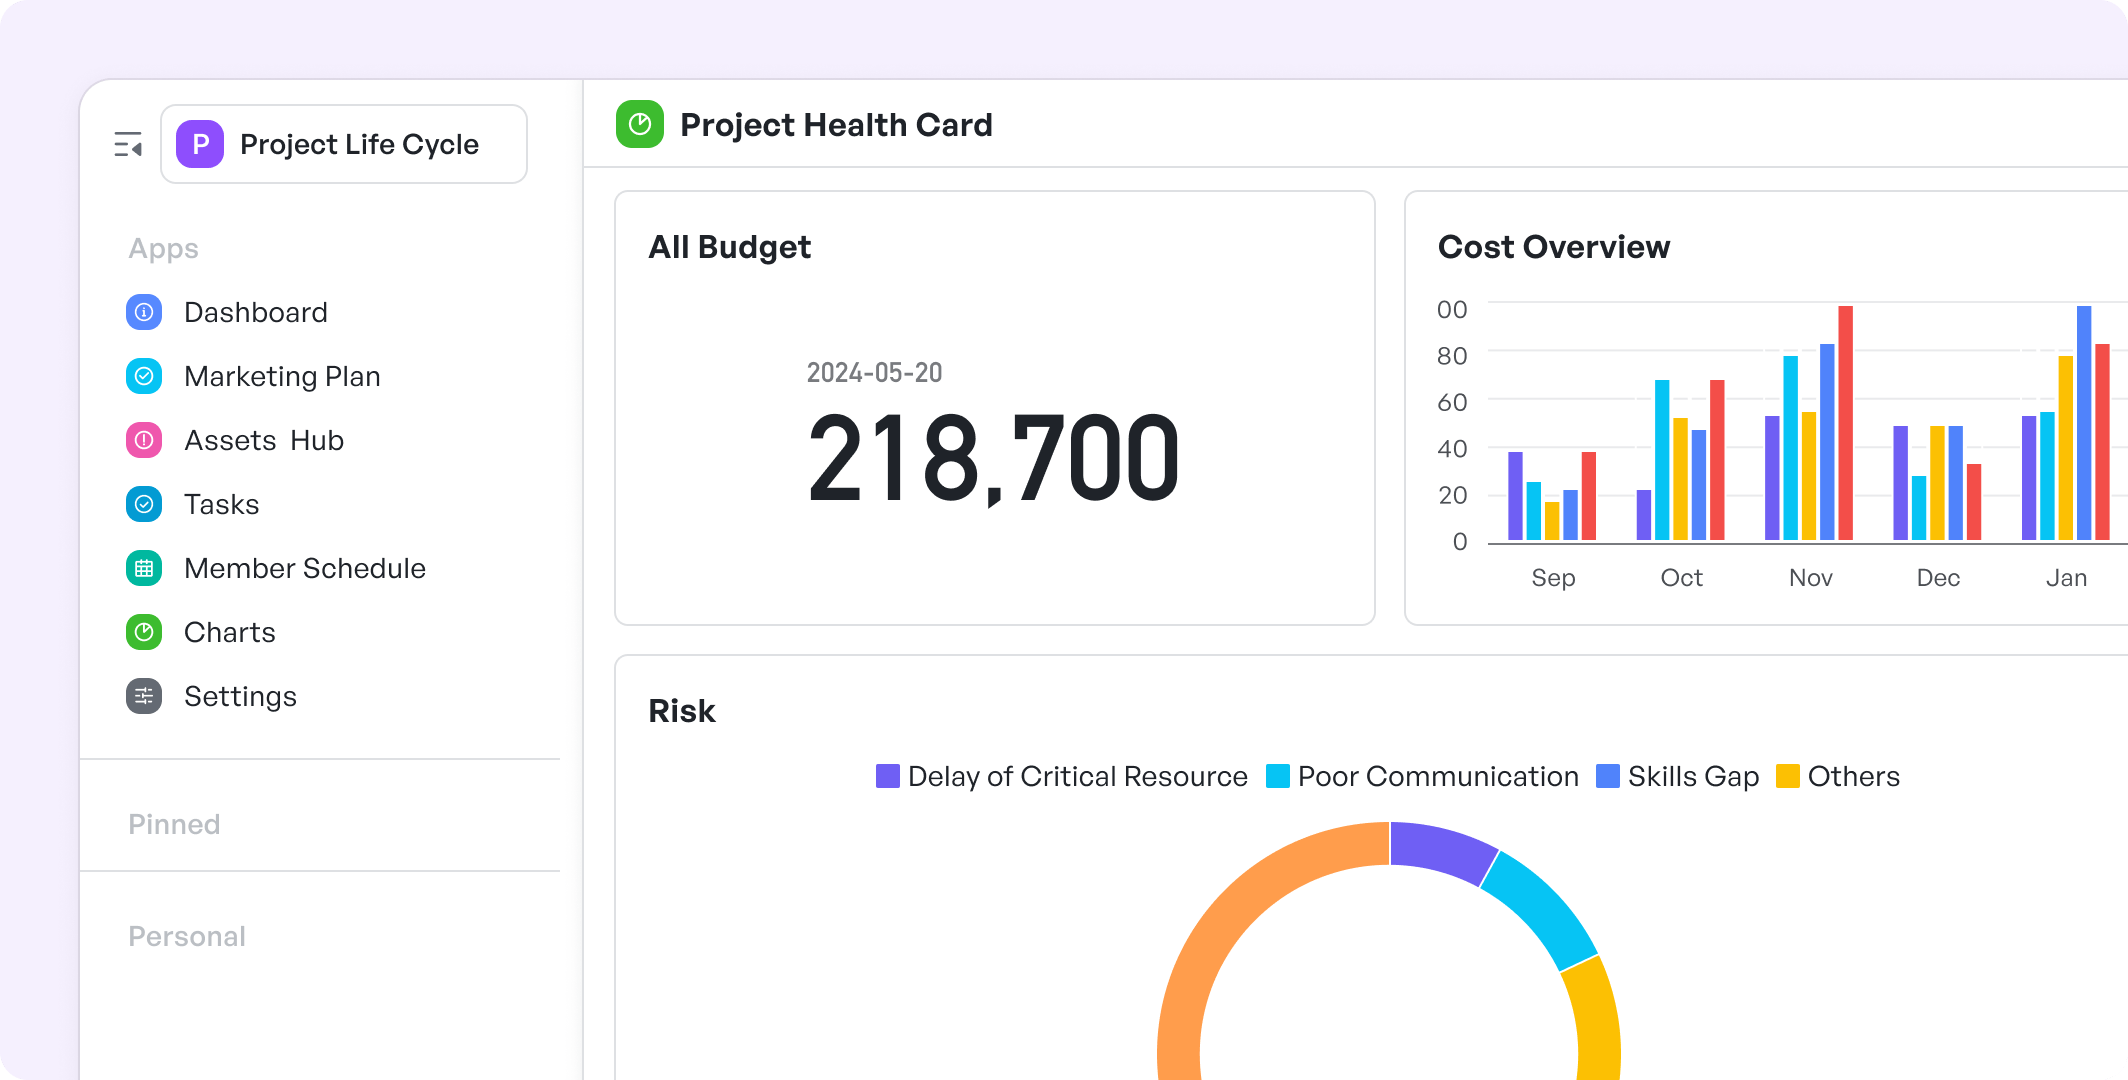The height and width of the screenshot is (1080, 2128).
Task: Click the blue Dashboard icon
Action: pos(144,312)
